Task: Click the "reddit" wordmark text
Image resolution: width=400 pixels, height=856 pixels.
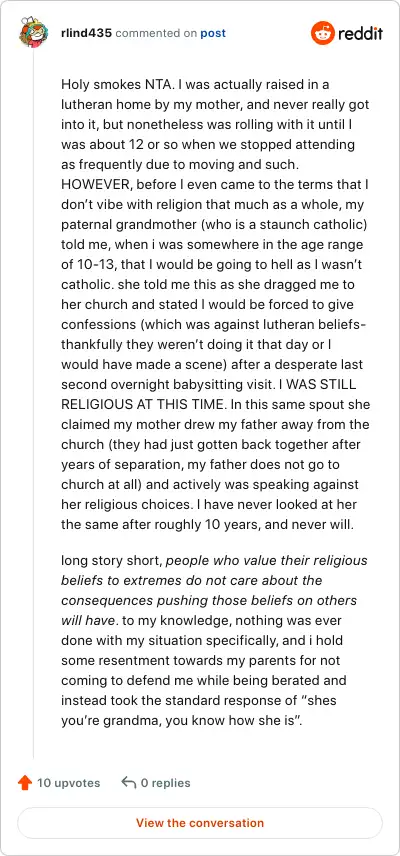Action: pos(360,33)
